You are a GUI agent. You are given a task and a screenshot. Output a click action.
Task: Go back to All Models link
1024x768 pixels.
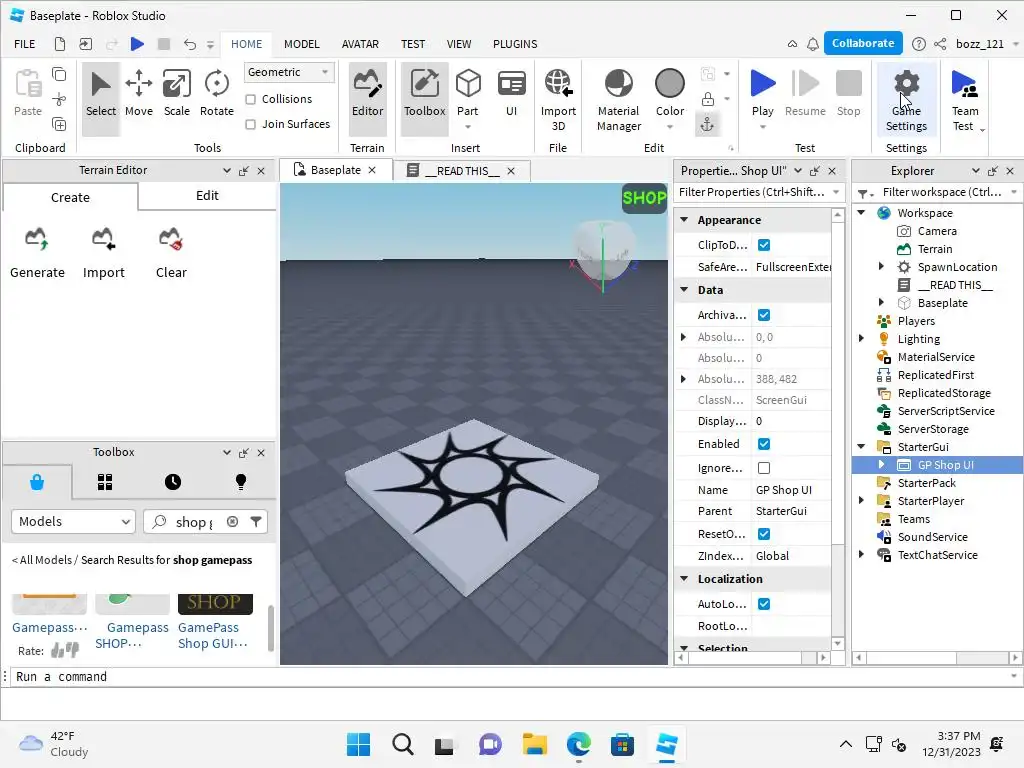coord(41,560)
